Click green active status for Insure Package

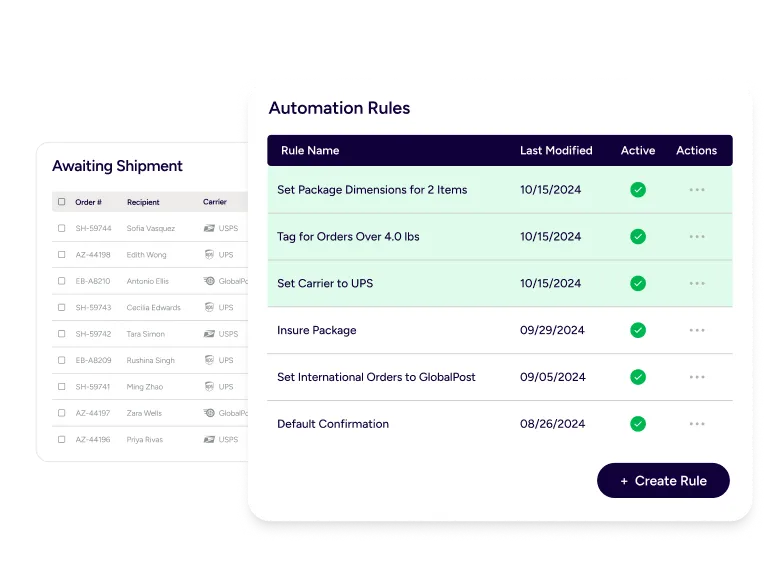[637, 330]
